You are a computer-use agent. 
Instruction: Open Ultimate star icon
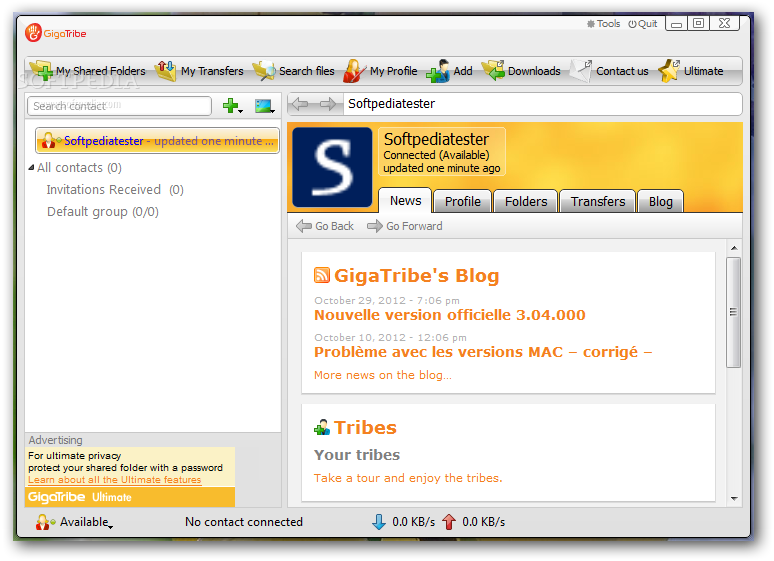click(x=669, y=71)
